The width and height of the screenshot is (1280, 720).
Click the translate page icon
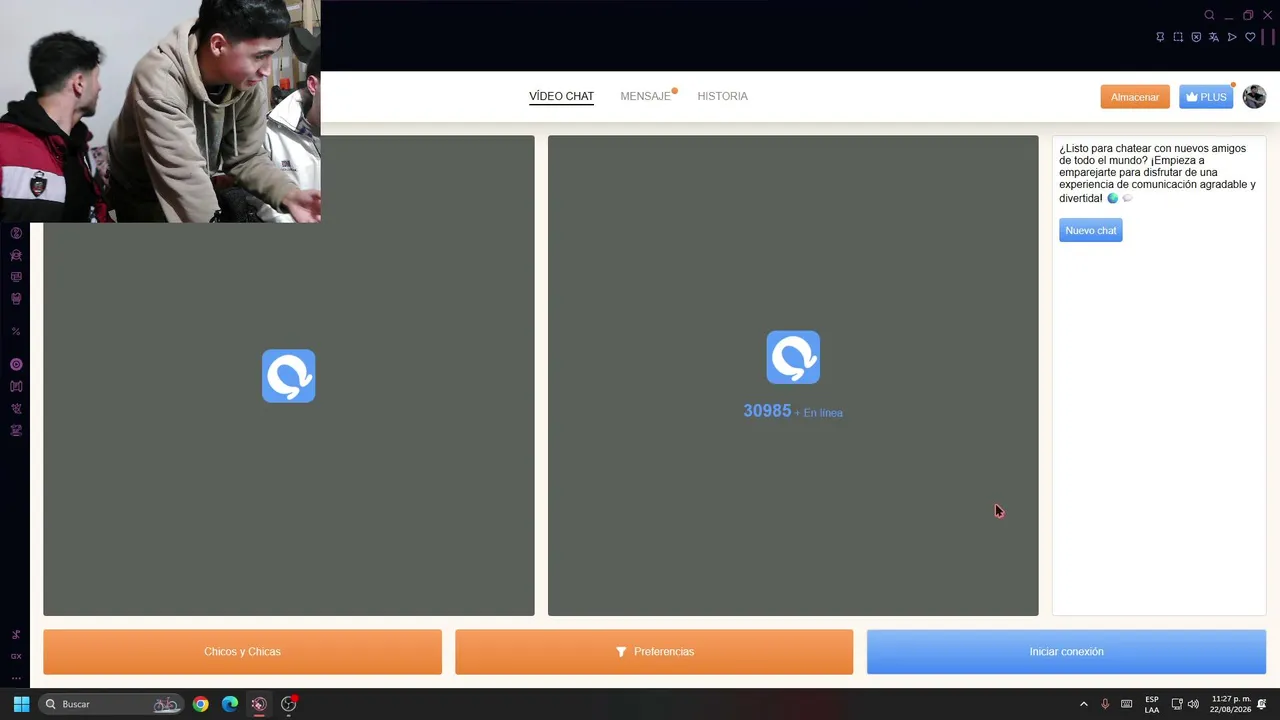pos(1214,37)
